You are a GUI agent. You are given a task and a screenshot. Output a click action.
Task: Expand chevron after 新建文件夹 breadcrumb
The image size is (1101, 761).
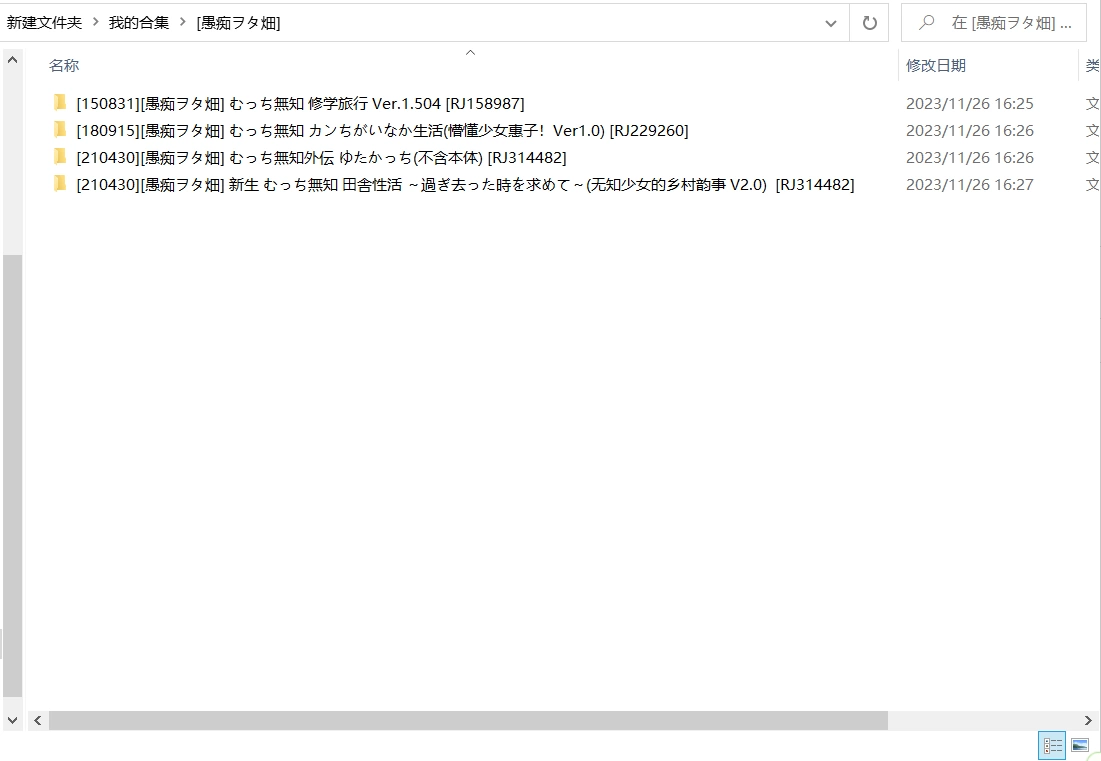95,22
